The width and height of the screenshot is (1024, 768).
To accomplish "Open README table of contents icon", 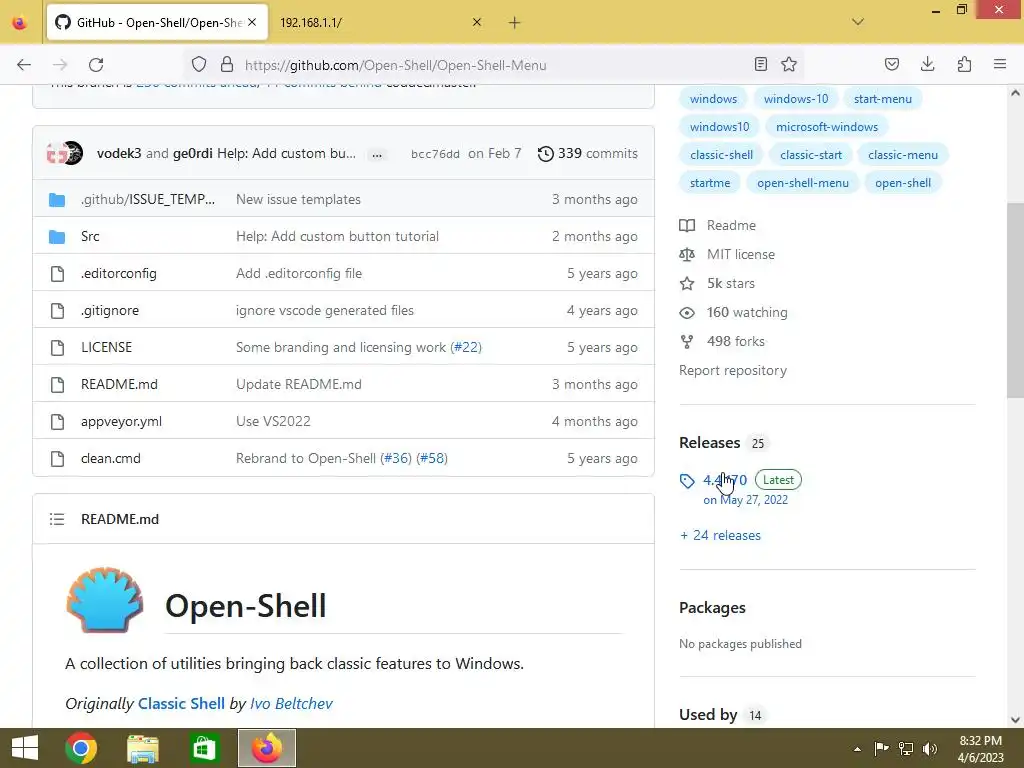I will pos(57,519).
